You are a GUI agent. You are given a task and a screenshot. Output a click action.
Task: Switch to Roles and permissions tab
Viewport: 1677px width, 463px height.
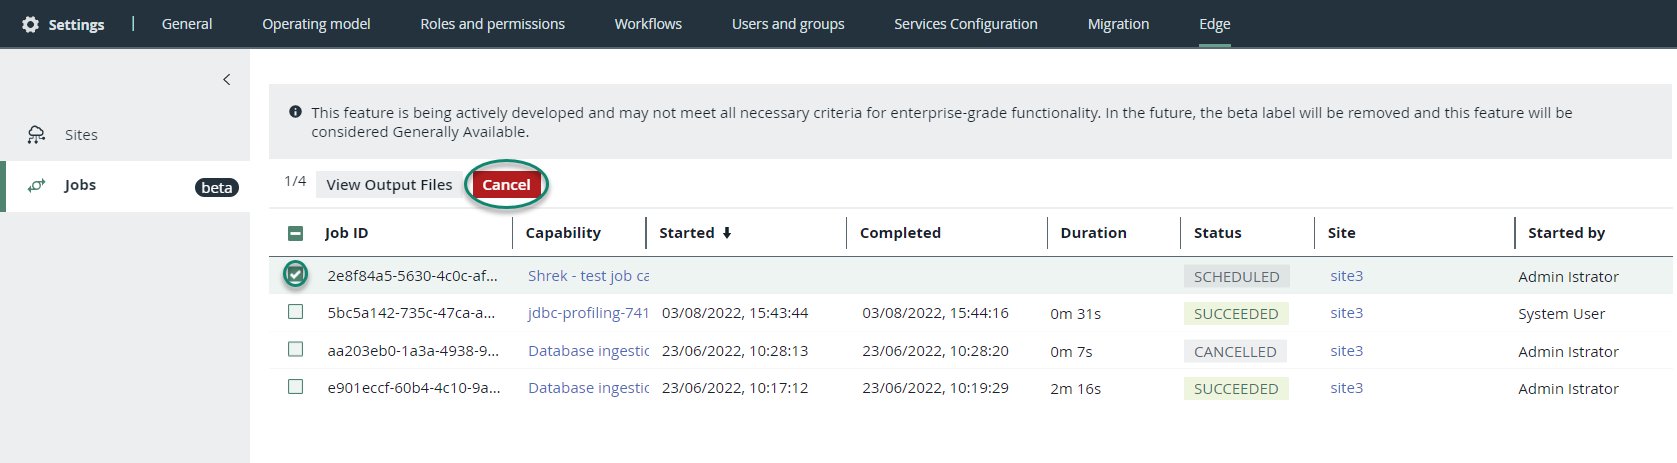492,24
